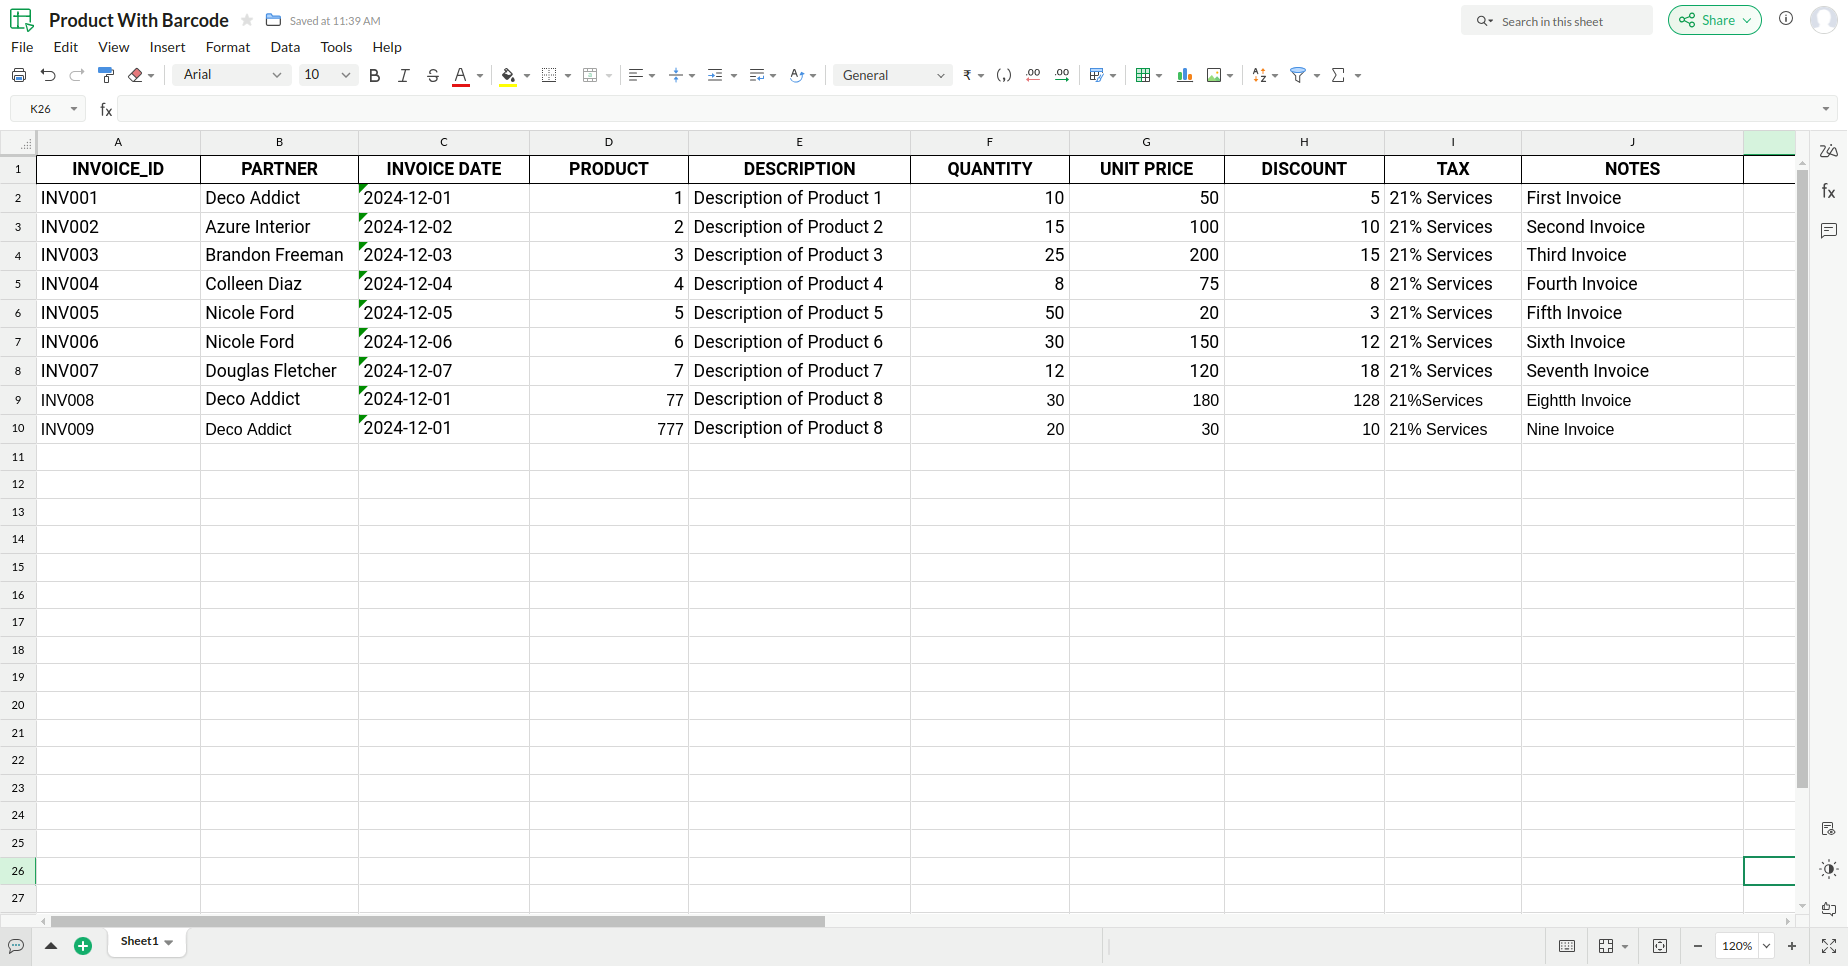Select the INVOICE_ID header cell
Viewport: 1848px width, 966px height.
pos(118,169)
